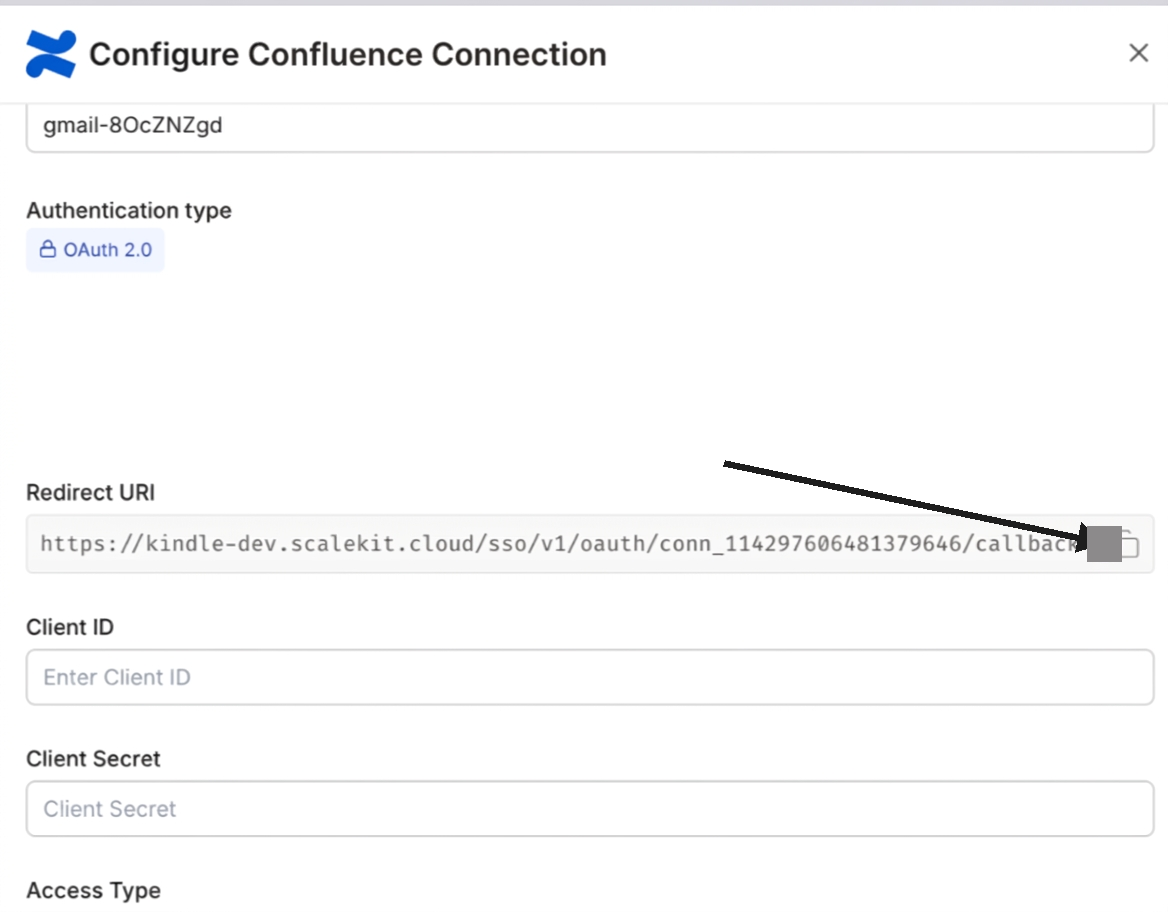Close the Configure Confluence Connection dialog
Viewport: 1168px width, 912px height.
1138,53
